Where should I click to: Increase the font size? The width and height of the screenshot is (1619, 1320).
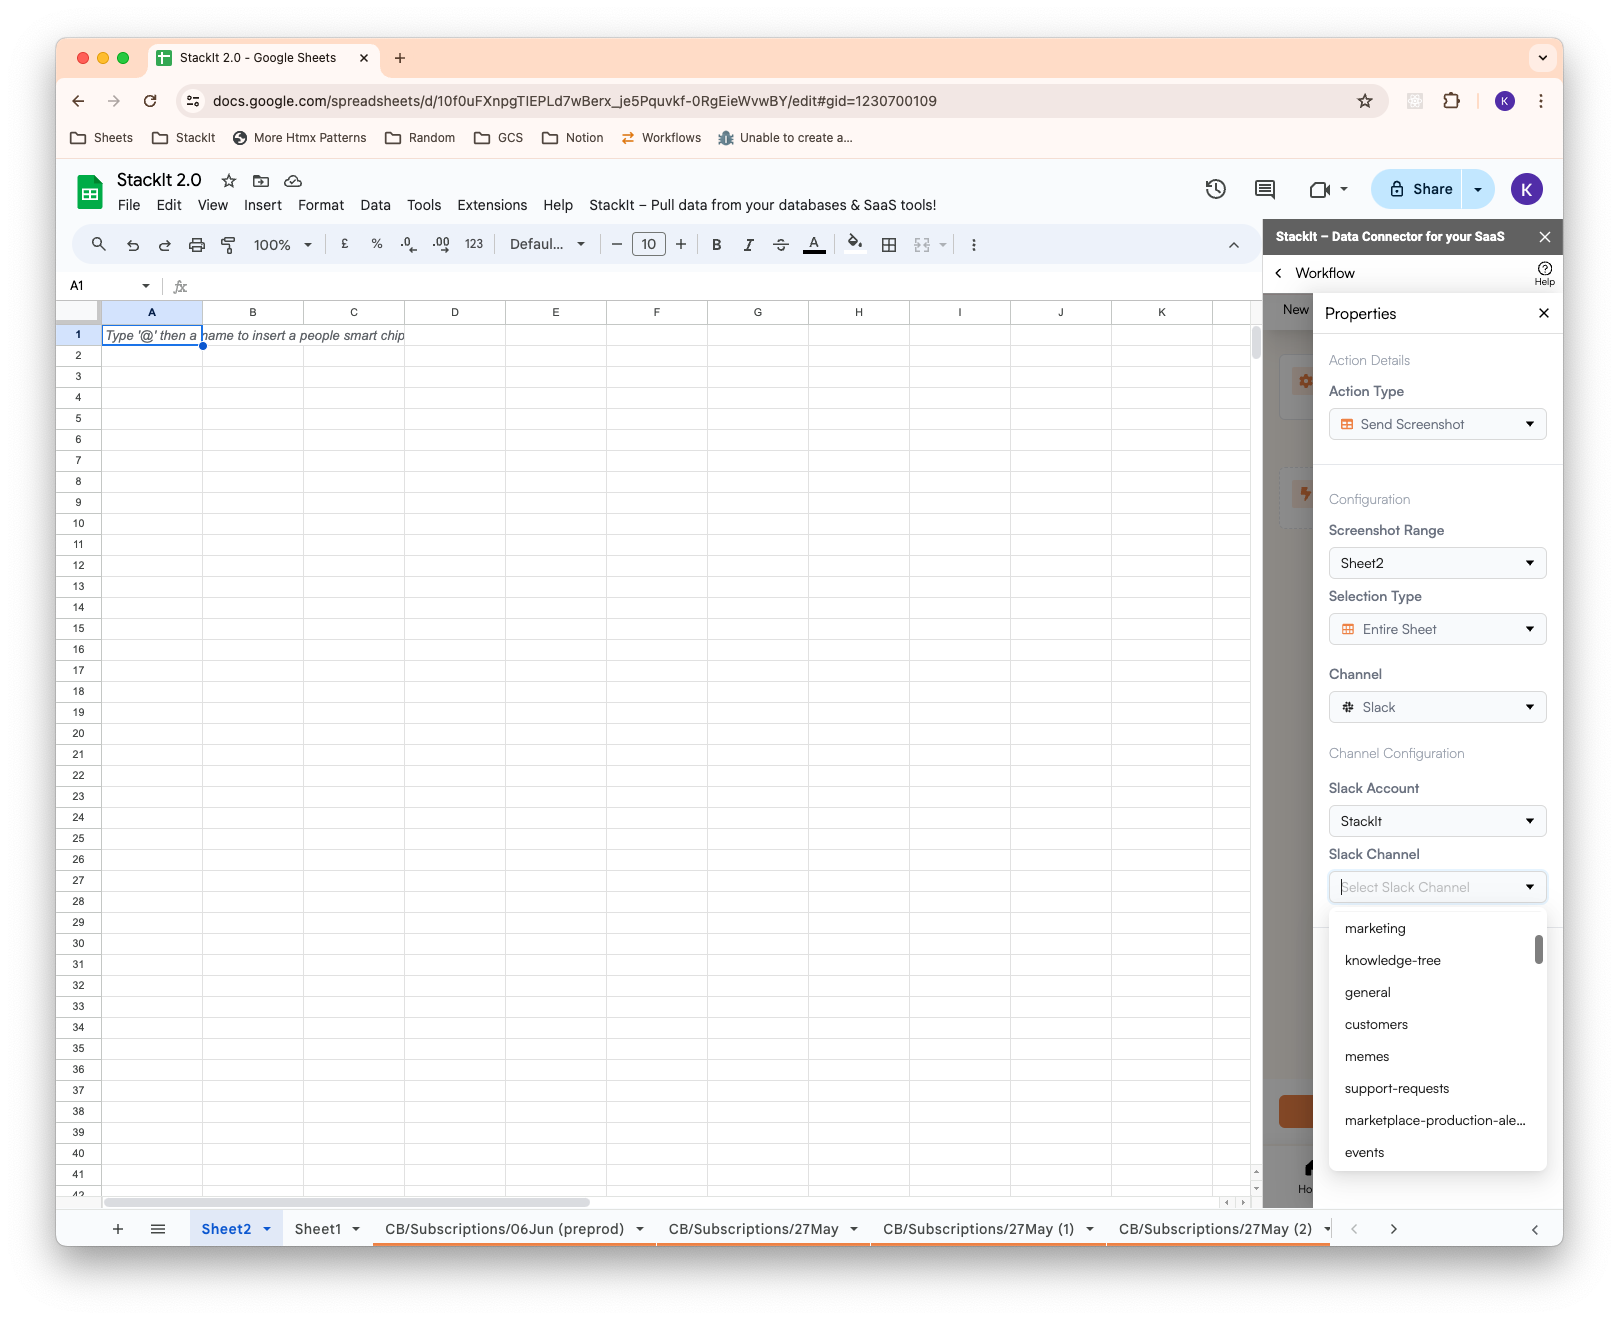pos(681,244)
